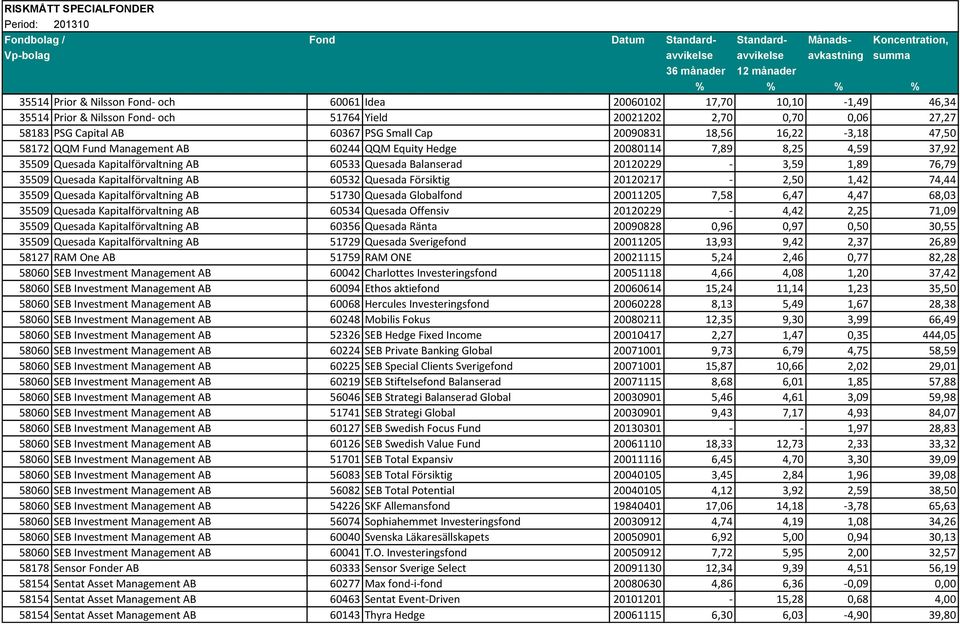Click the QQM Equity Hedge fund name
The width and height of the screenshot is (960, 624).
410,149
